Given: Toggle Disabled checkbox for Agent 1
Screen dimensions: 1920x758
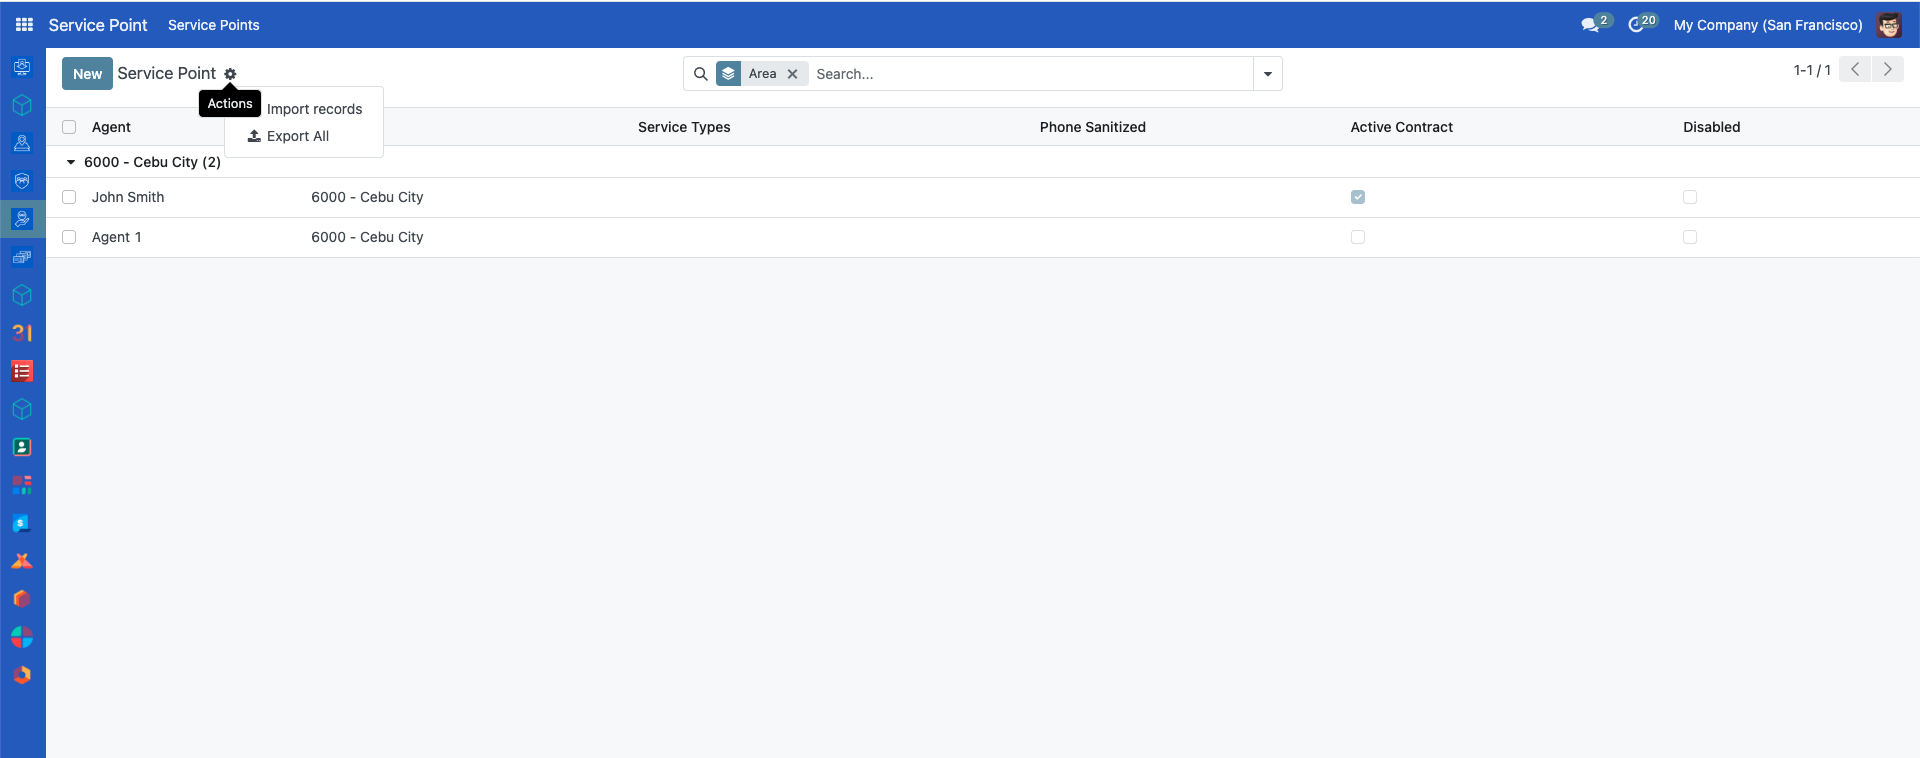Looking at the screenshot, I should click(x=1690, y=237).
